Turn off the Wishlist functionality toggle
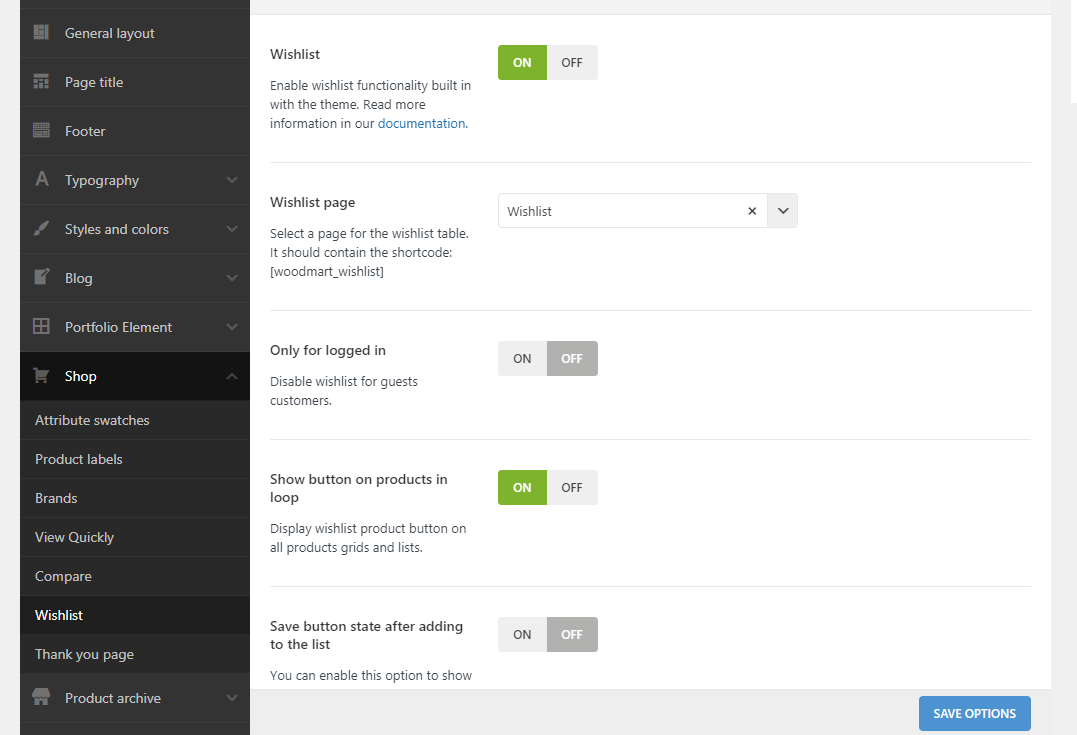This screenshot has width=1077, height=735. point(572,63)
